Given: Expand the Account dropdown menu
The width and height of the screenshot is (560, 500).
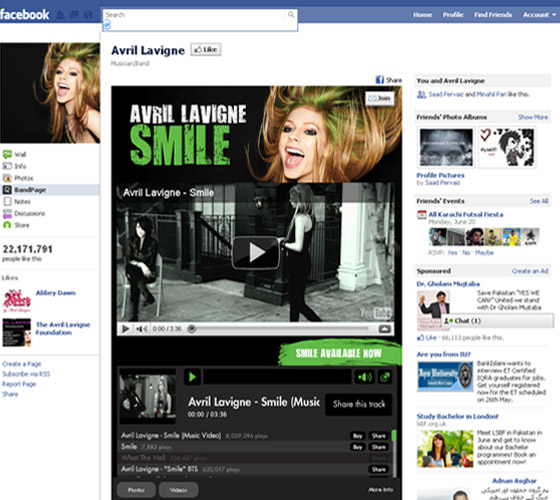Looking at the screenshot, I should [539, 15].
